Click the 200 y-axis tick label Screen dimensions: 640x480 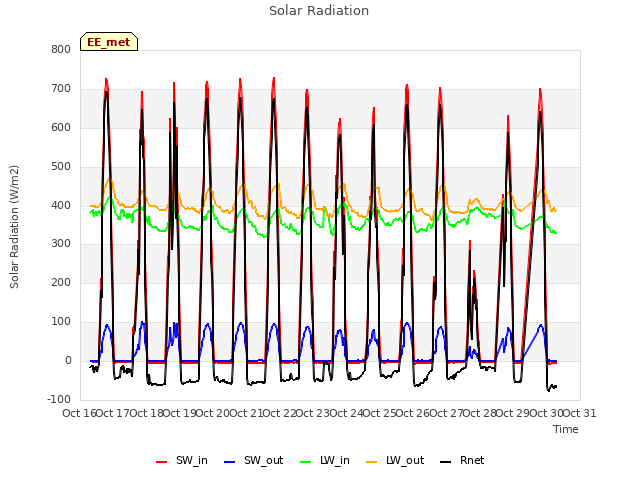pos(61,282)
